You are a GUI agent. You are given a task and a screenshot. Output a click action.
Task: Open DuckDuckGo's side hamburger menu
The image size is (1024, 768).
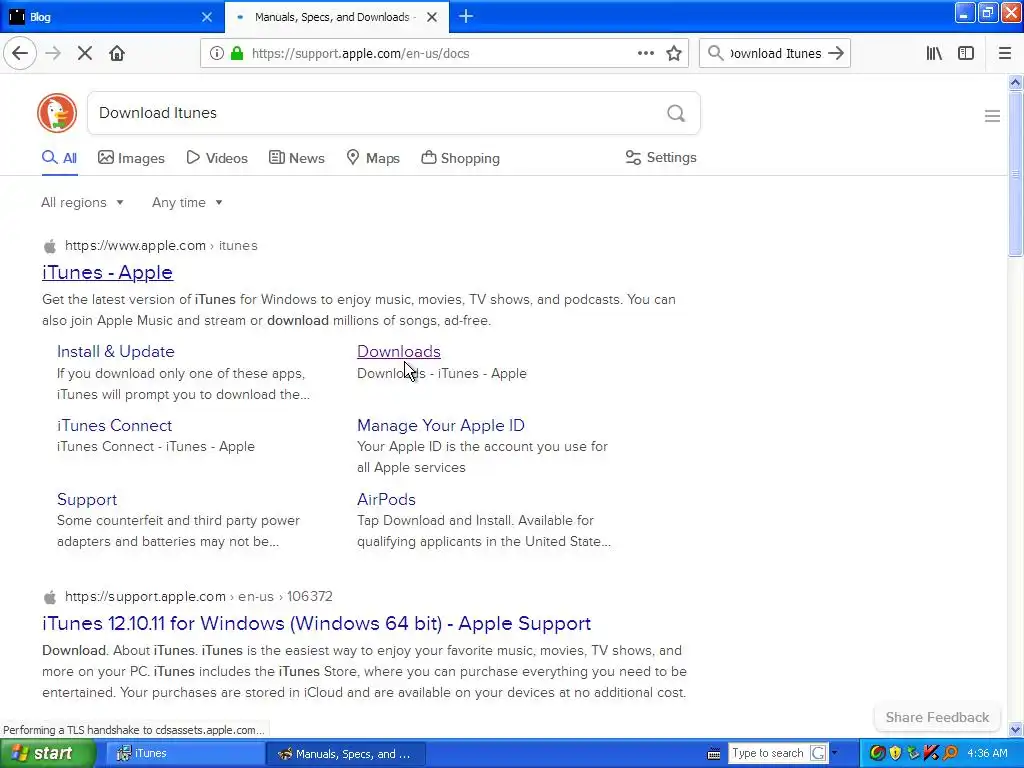tap(992, 116)
